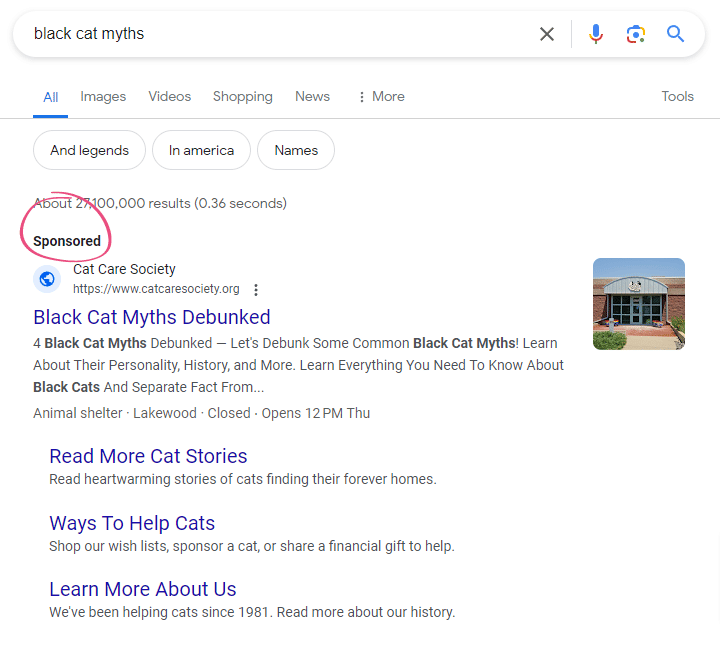Switch to the Images tab
This screenshot has height=649, width=720.
[103, 96]
